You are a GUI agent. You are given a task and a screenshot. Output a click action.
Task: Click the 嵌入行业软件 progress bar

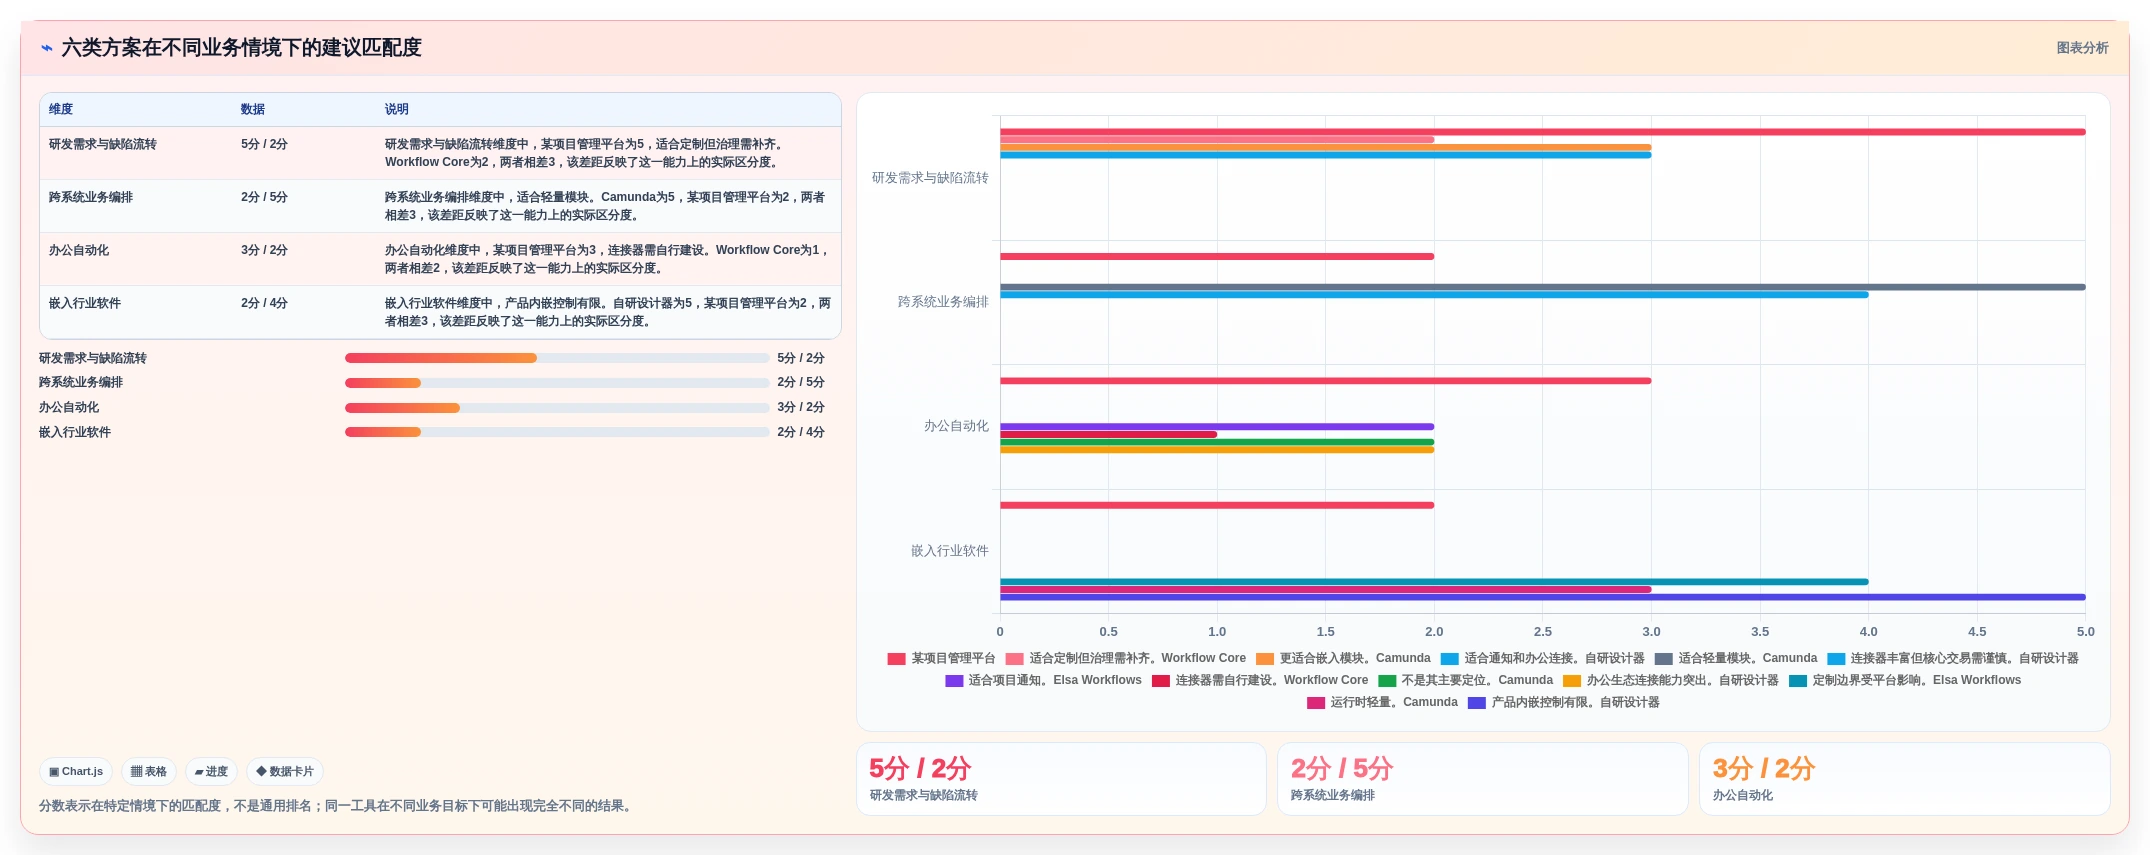(x=557, y=432)
